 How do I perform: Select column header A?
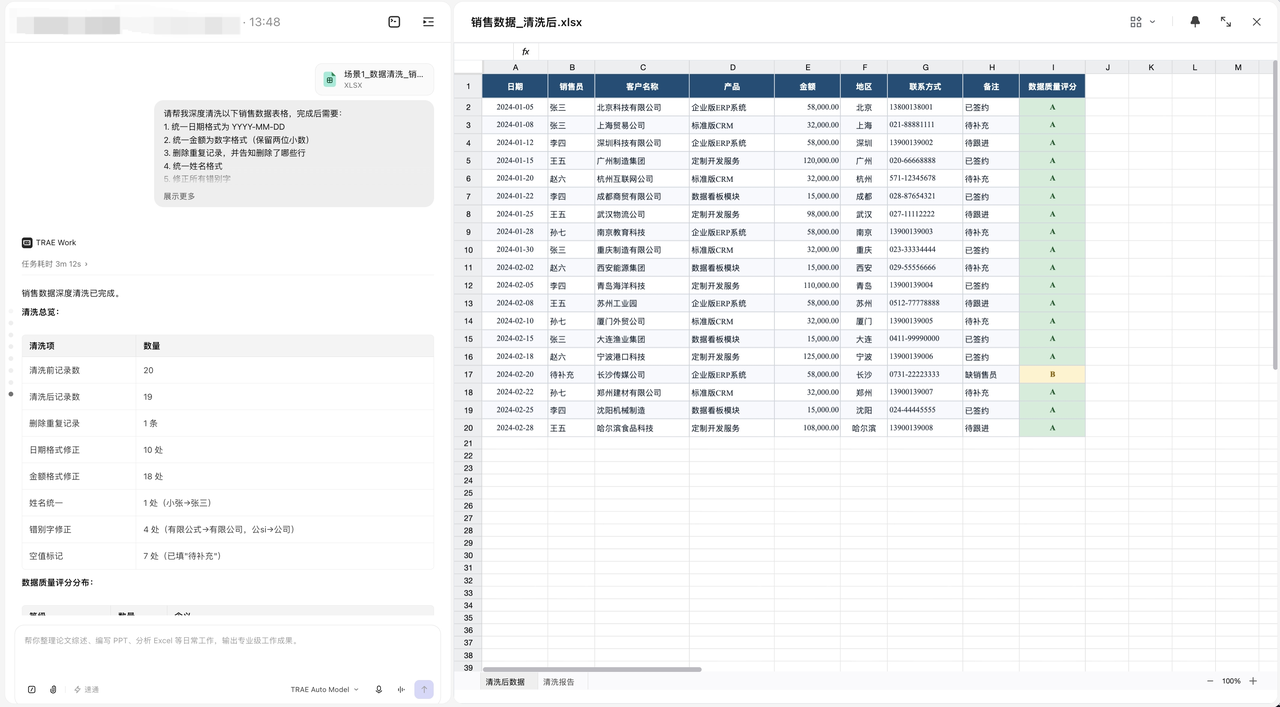(x=515, y=67)
